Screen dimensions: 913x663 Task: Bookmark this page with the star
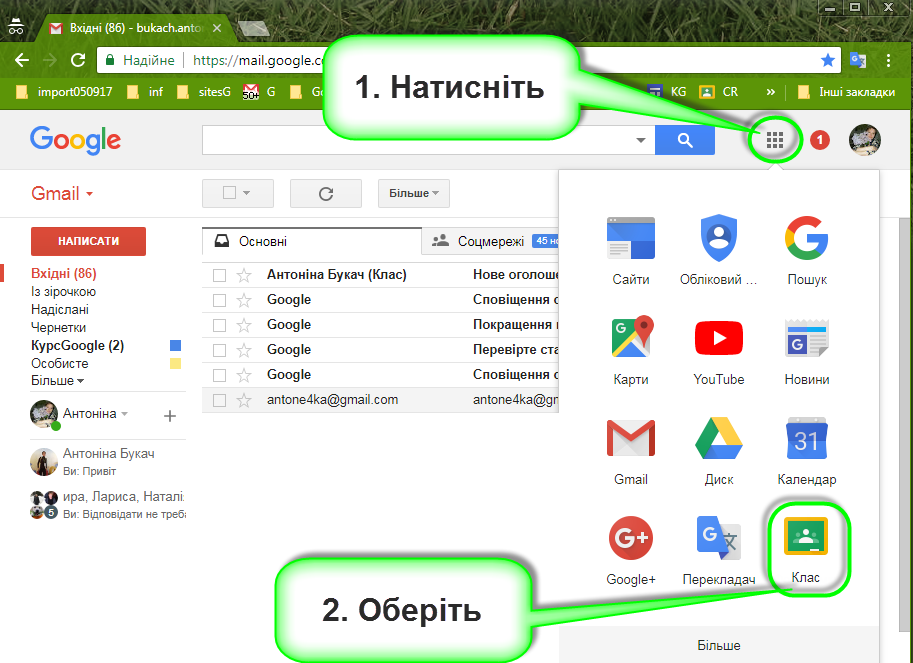pos(827,60)
